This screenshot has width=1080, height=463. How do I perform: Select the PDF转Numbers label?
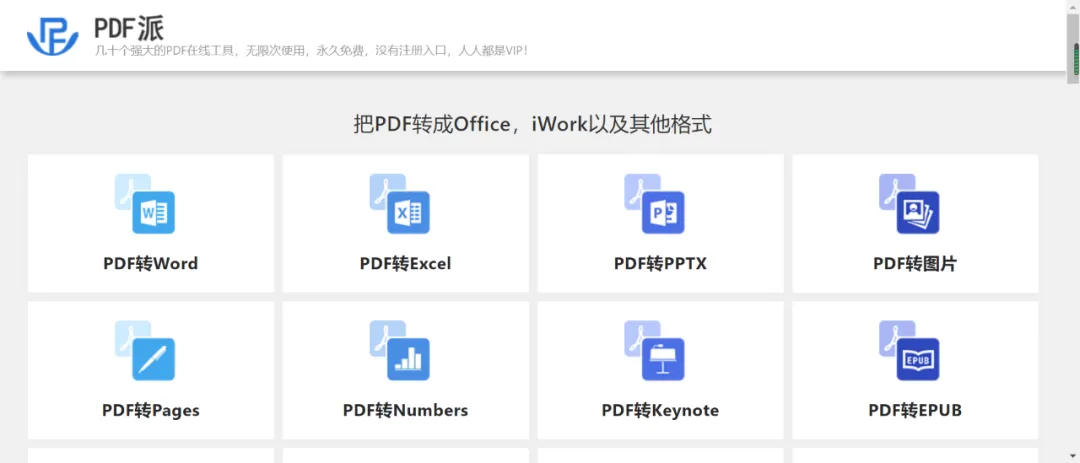point(406,411)
